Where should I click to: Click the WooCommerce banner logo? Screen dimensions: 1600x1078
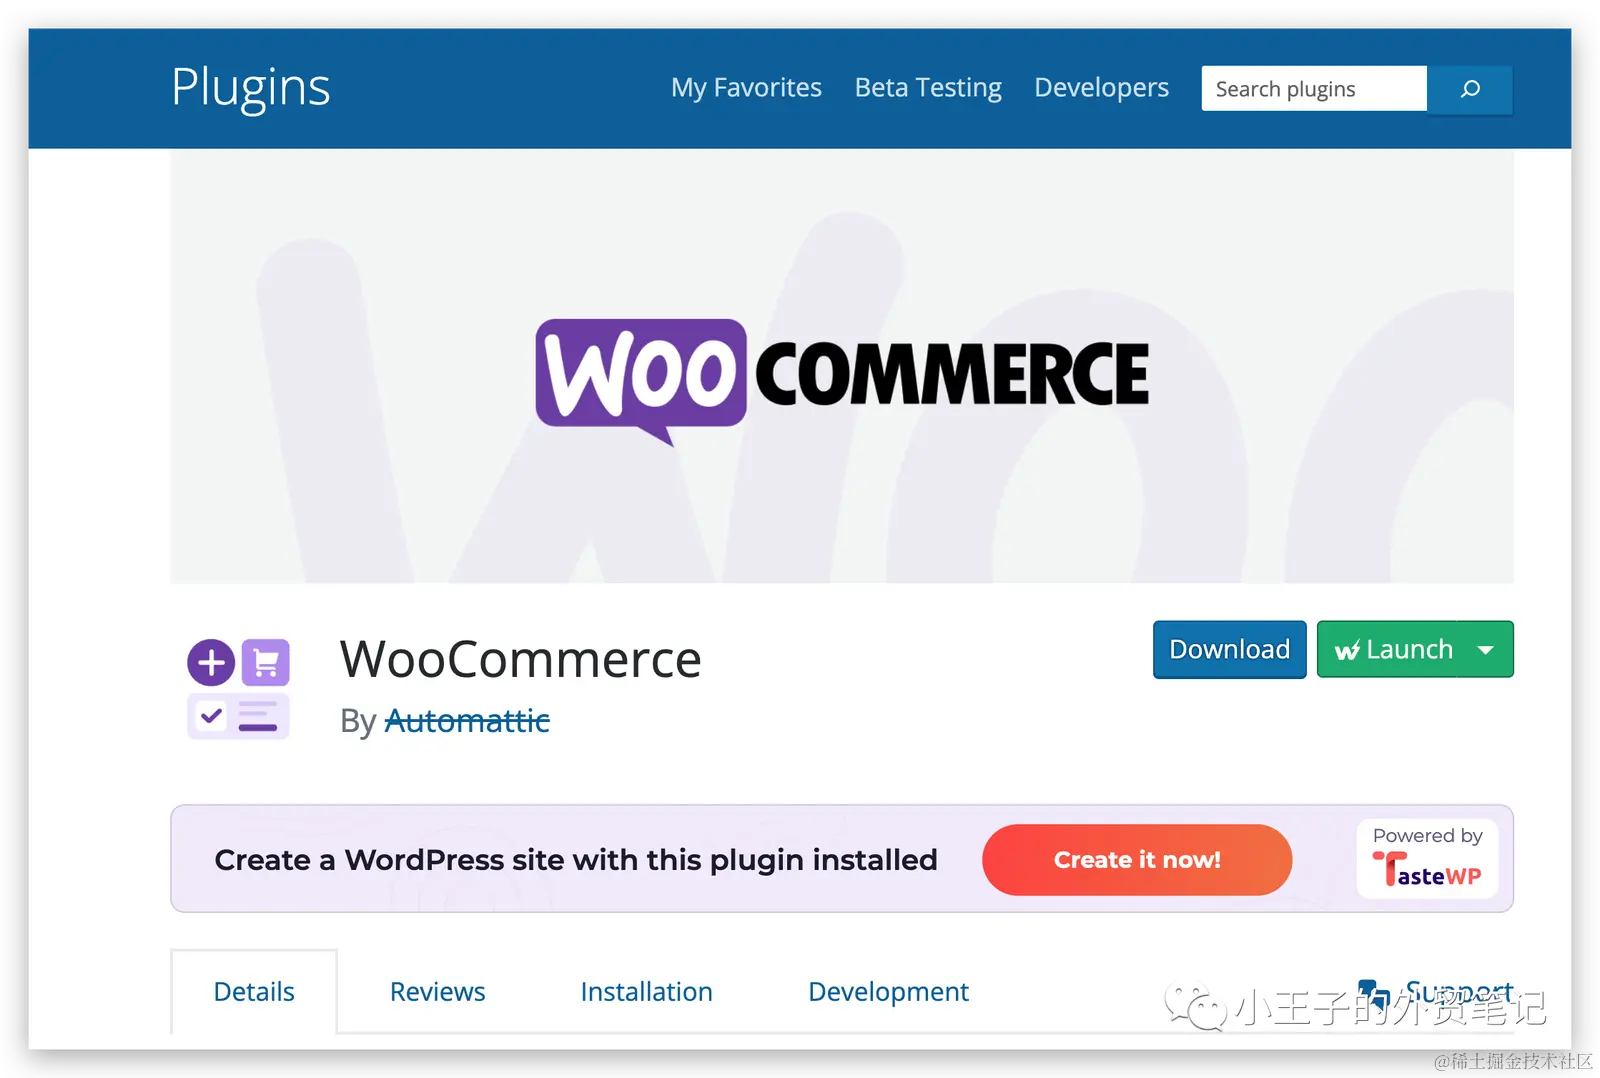tap(842, 381)
